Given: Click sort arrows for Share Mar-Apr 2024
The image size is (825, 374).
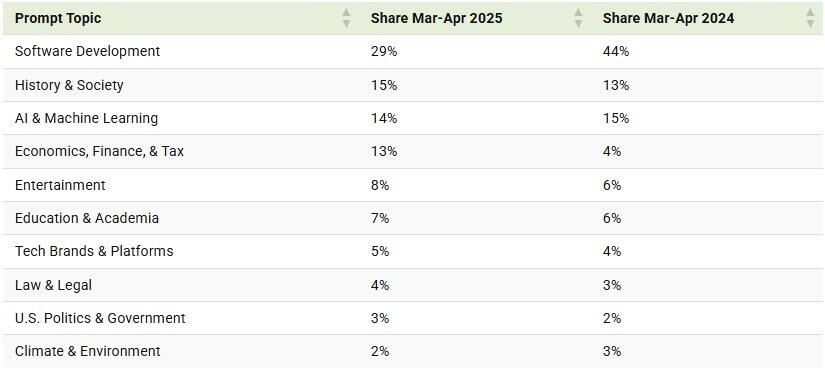Looking at the screenshot, I should 810,18.
